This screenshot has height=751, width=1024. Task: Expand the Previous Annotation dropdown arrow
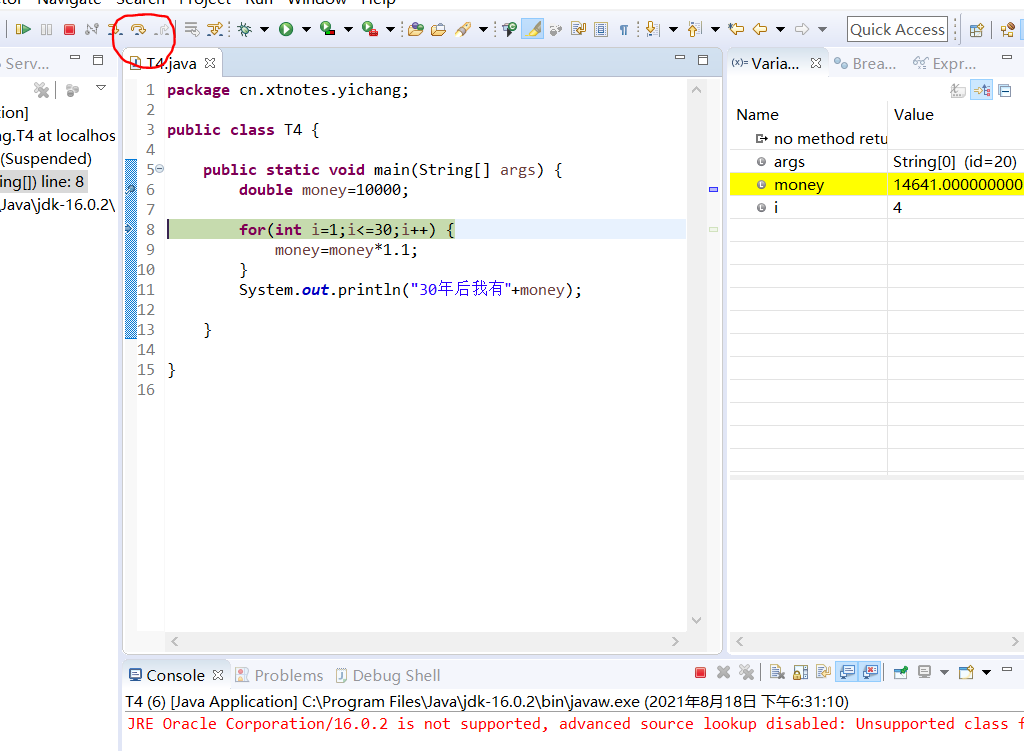click(715, 29)
